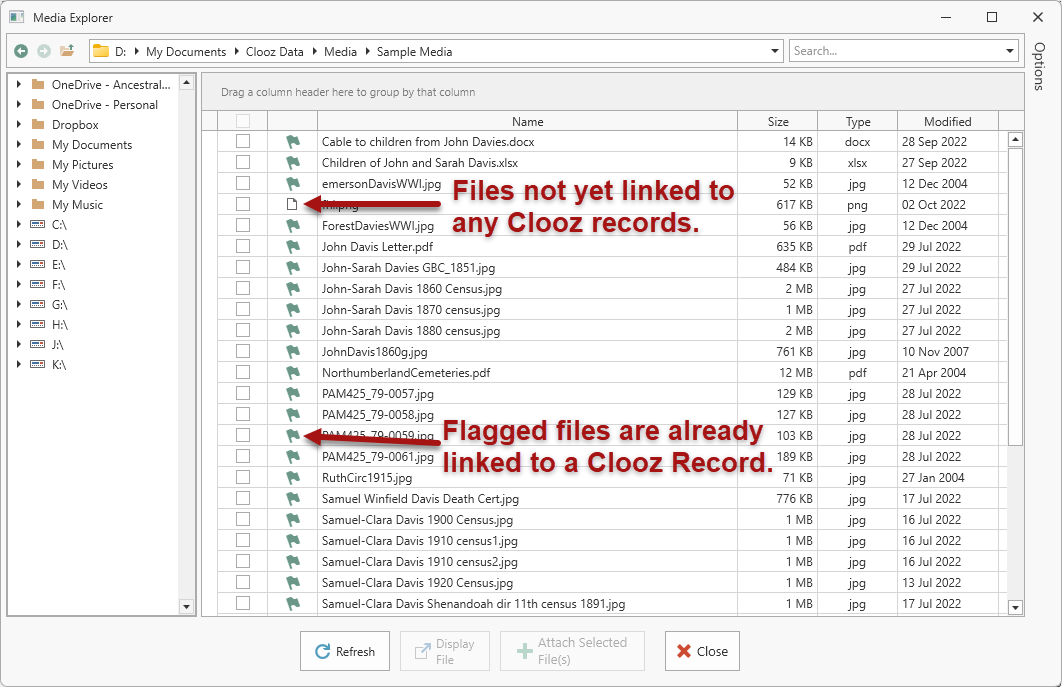Click into the Search input field
The image size is (1062, 687).
(x=895, y=51)
